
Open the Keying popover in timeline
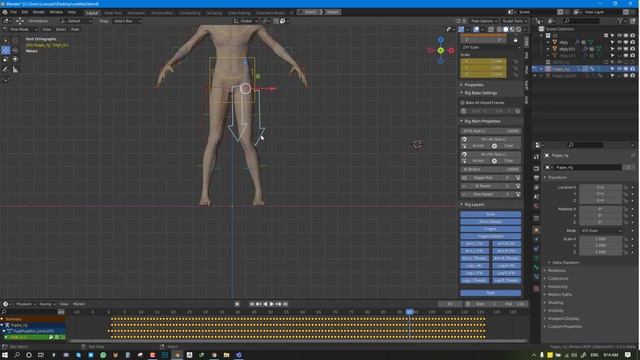point(47,304)
